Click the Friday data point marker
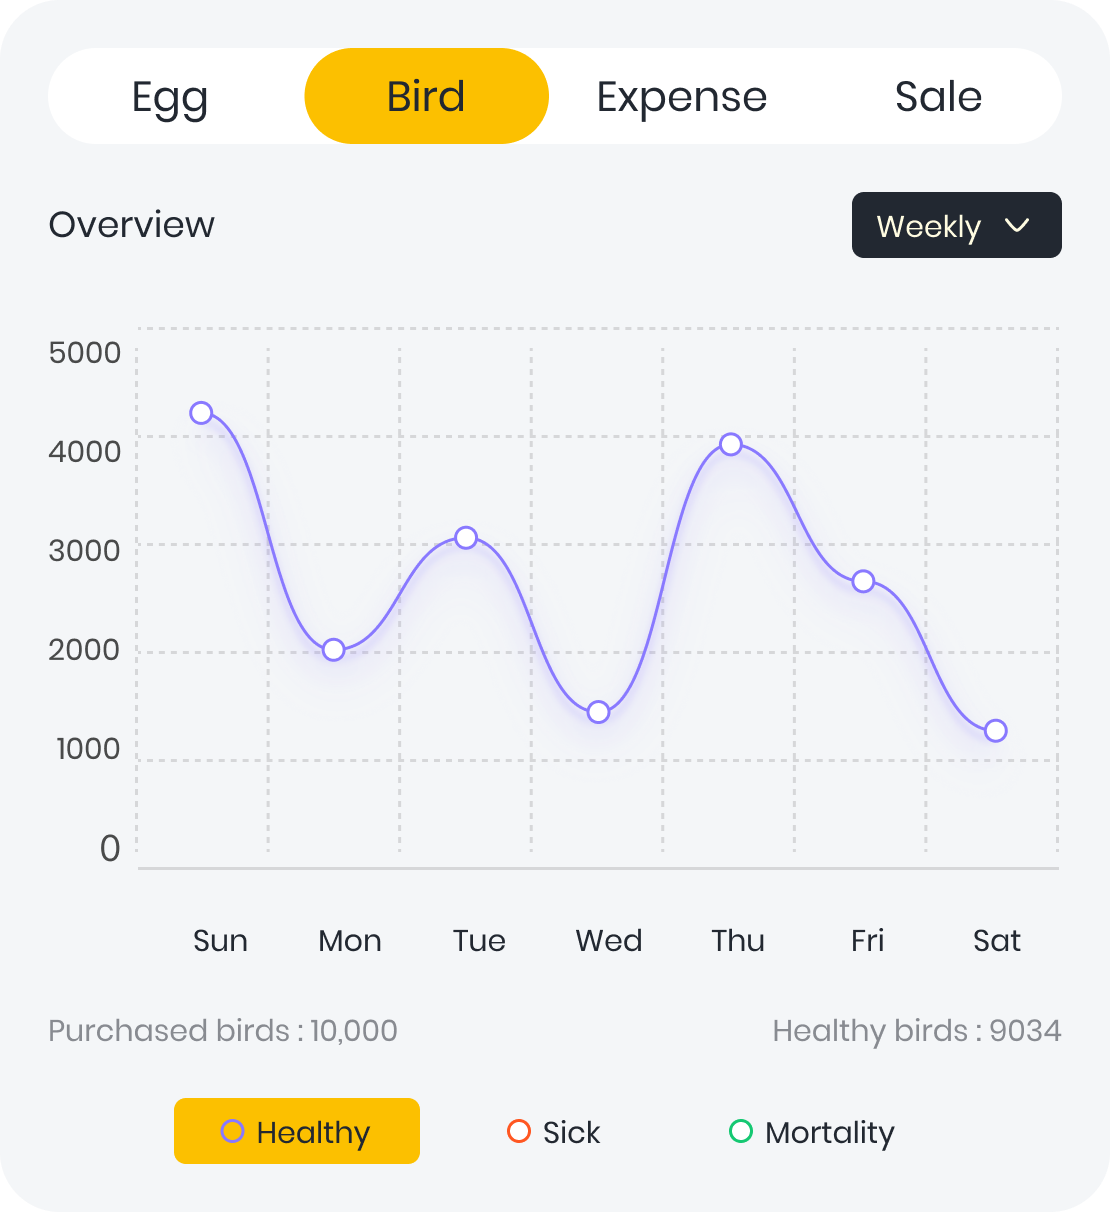 pyautogui.click(x=863, y=581)
